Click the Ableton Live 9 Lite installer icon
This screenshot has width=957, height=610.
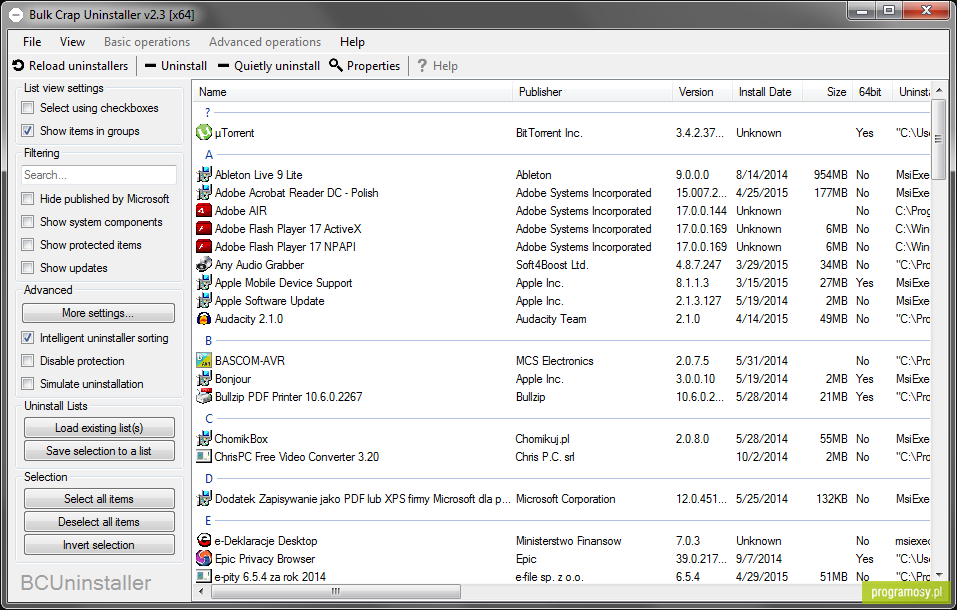coord(204,175)
